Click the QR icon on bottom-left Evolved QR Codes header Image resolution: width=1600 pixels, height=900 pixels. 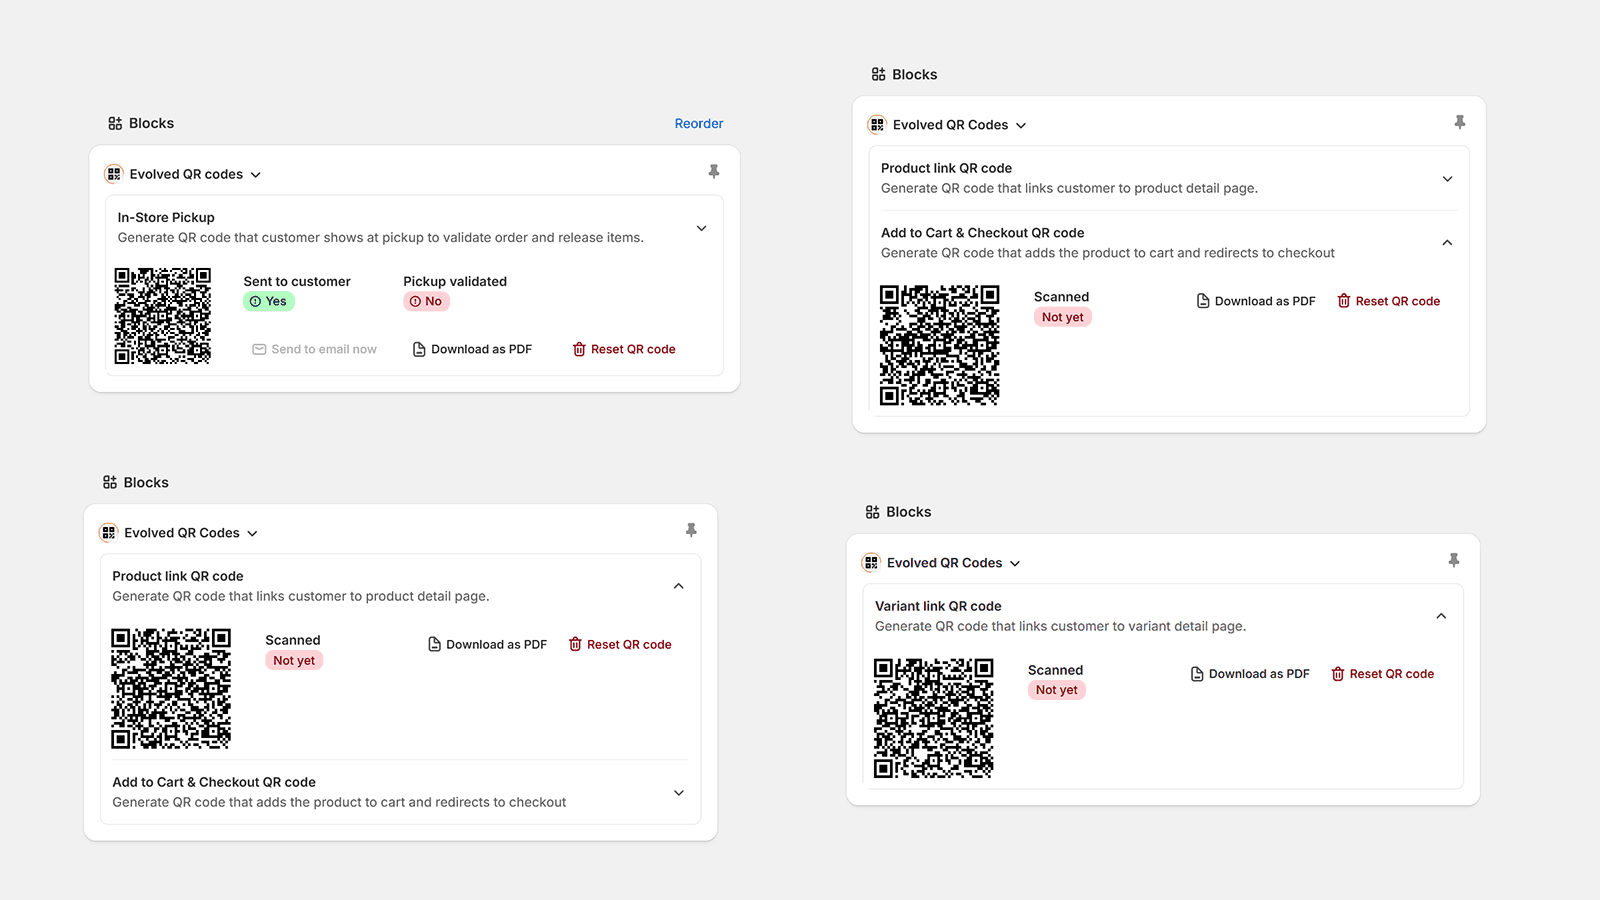pyautogui.click(x=108, y=532)
